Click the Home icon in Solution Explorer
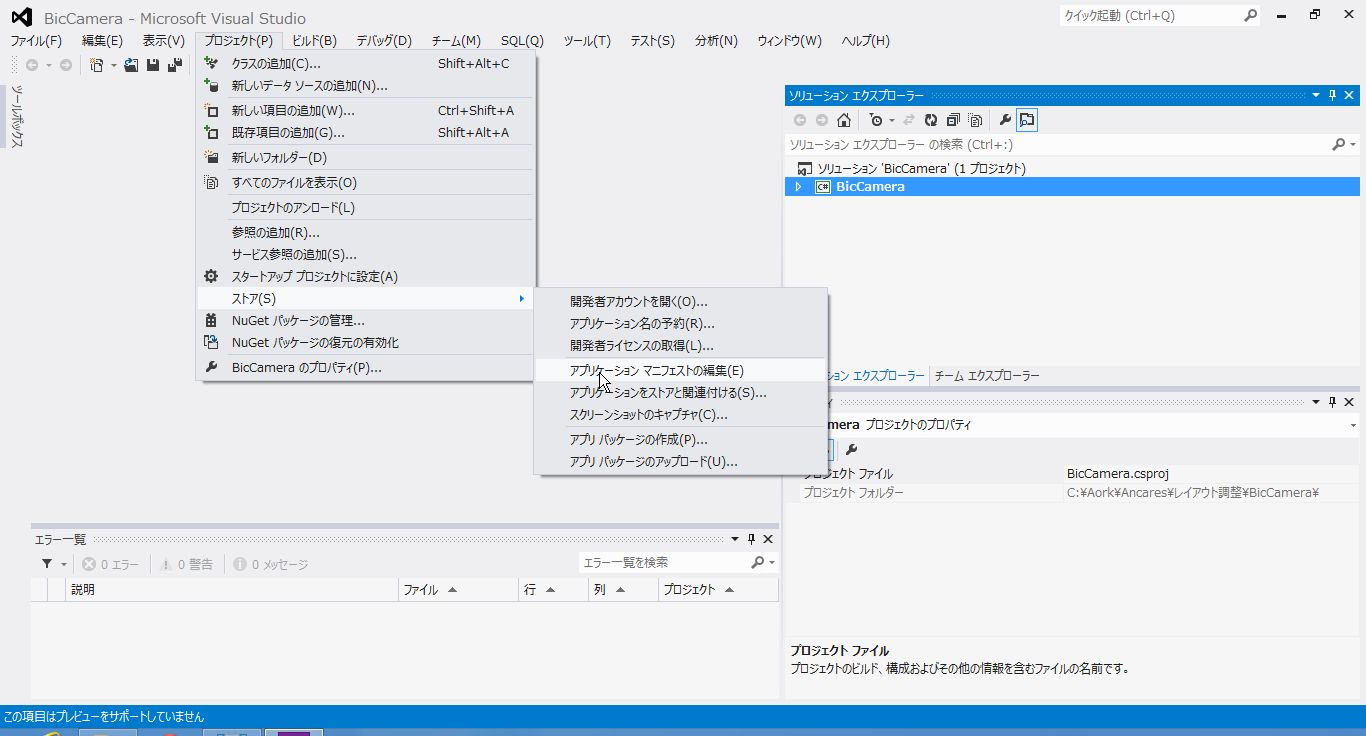 [844, 120]
